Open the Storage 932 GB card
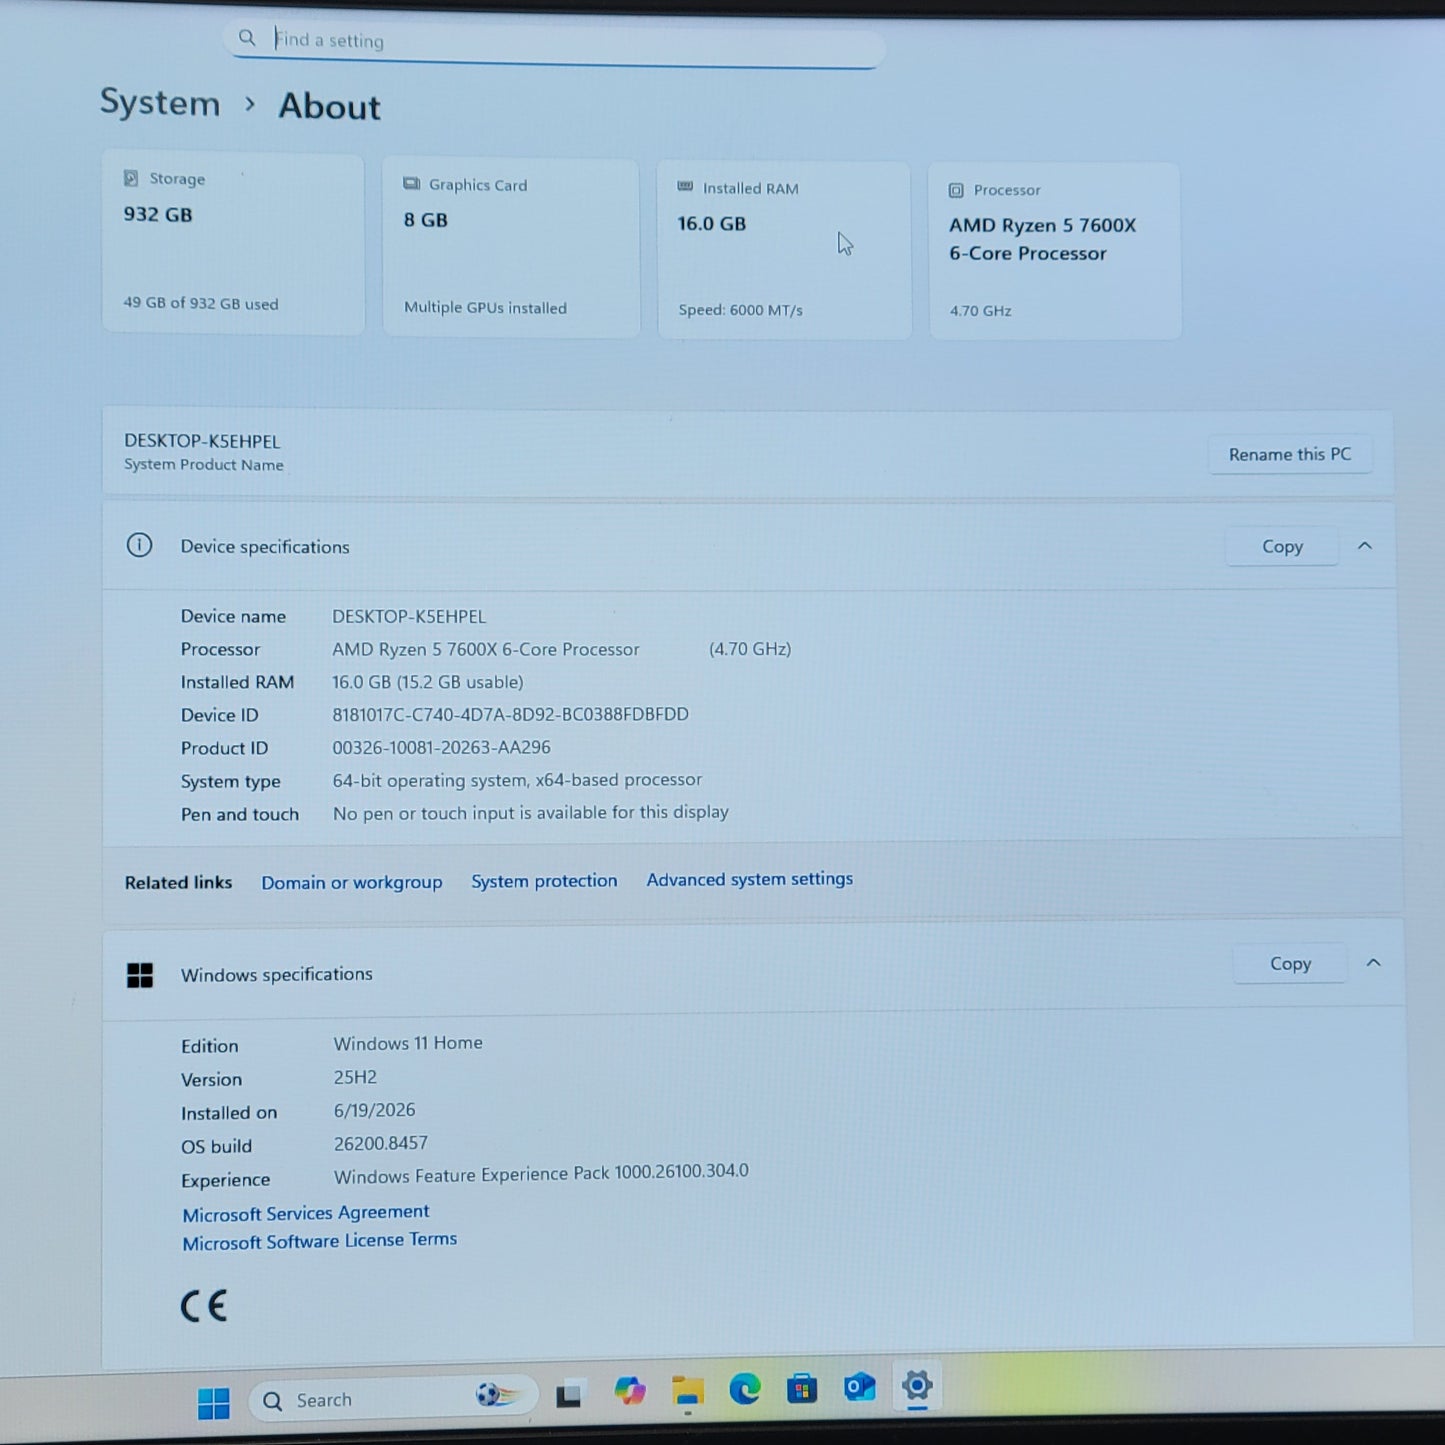The image size is (1445, 1445). [x=233, y=243]
